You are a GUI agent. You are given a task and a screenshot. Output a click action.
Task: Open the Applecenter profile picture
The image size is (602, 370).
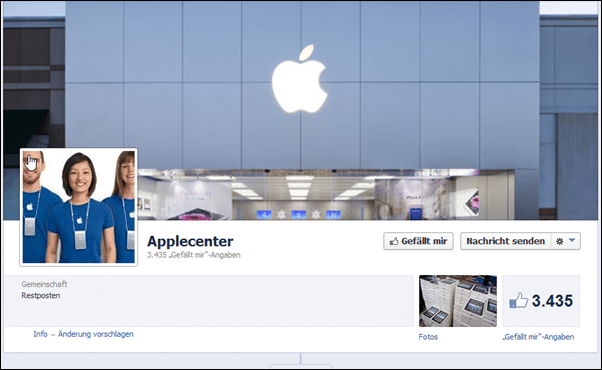pyautogui.click(x=79, y=207)
